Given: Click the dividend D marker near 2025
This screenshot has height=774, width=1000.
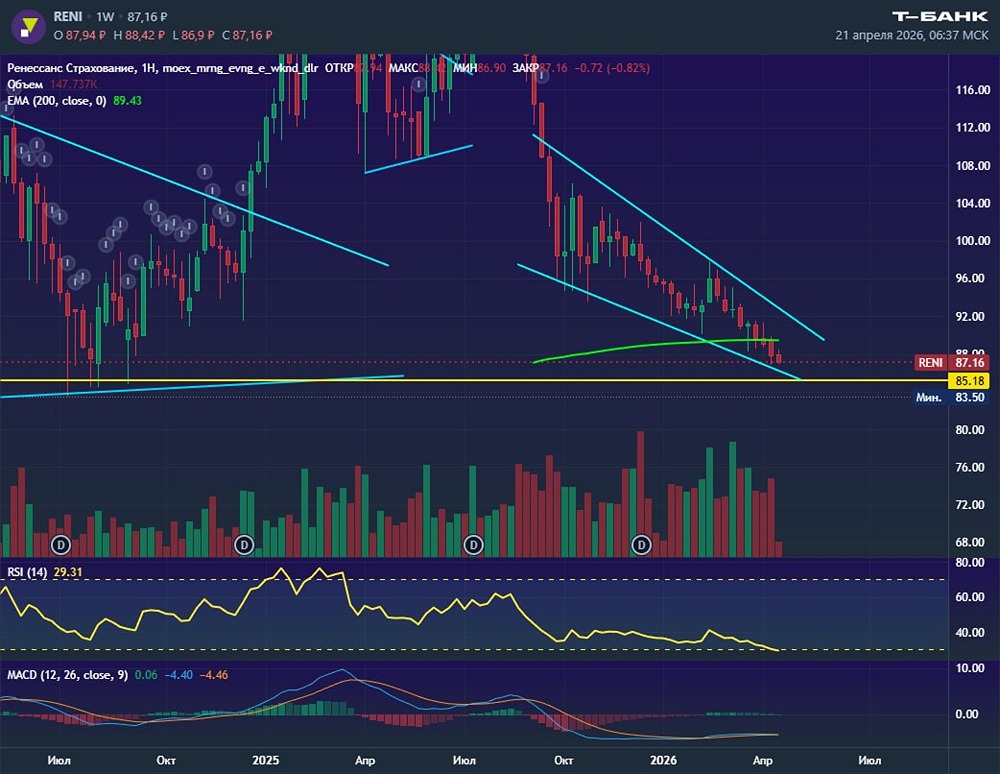Looking at the screenshot, I should 244,544.
